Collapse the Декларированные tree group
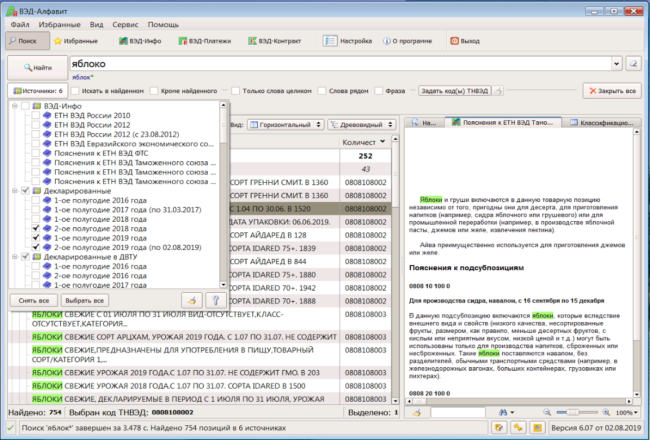 [x=14, y=190]
